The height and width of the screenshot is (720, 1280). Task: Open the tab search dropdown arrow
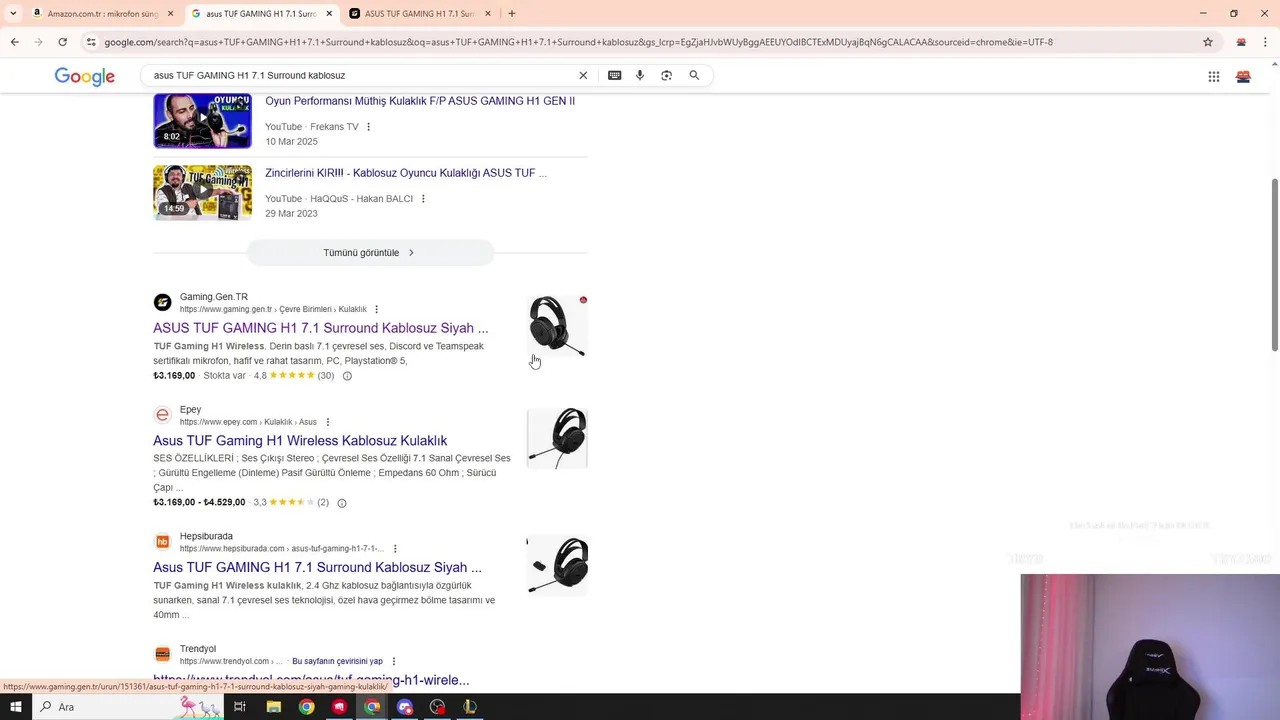(x=13, y=14)
